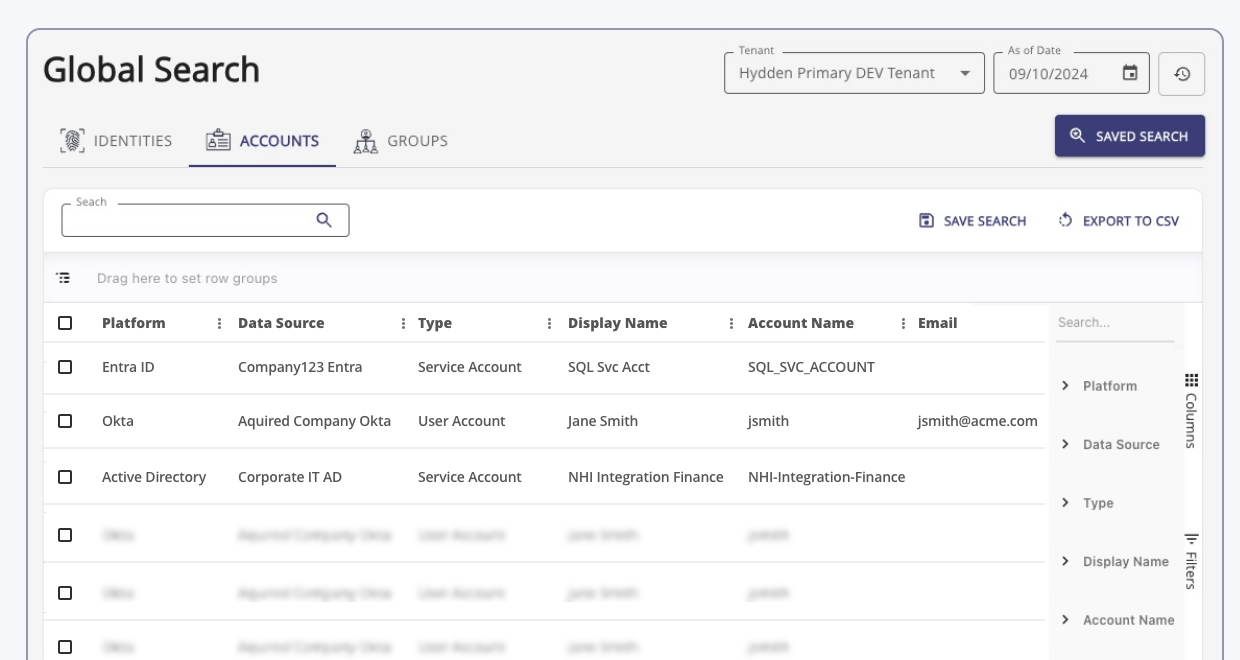
Task: Select the Active Directory row checkbox
Action: pos(65,477)
